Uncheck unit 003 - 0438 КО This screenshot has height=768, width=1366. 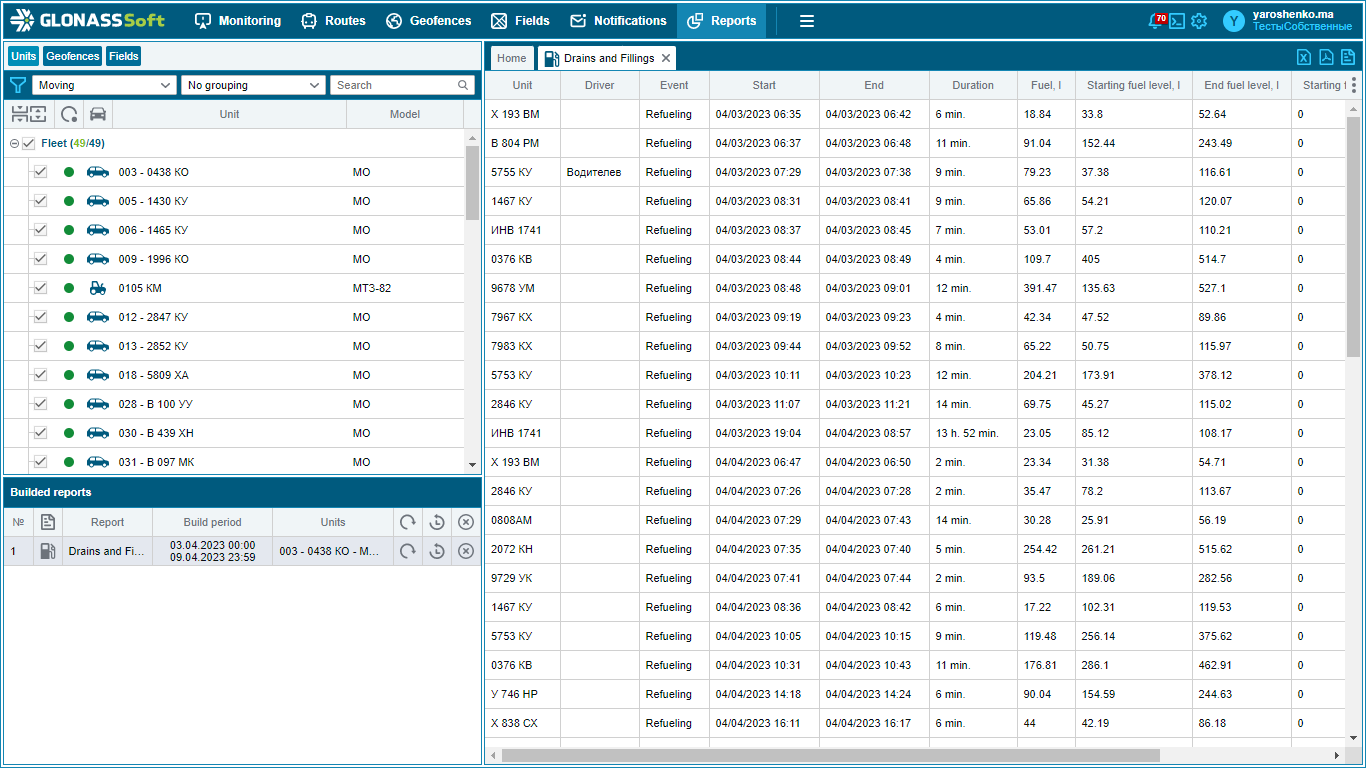[x=40, y=172]
